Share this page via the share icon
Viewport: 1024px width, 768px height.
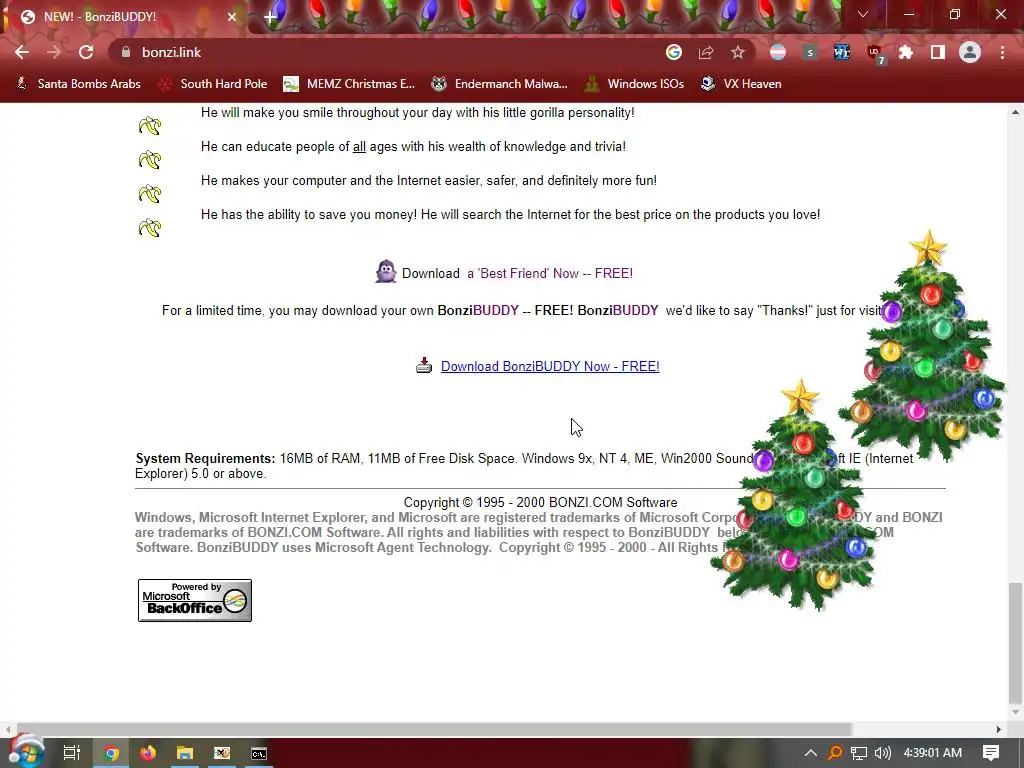pos(706,52)
